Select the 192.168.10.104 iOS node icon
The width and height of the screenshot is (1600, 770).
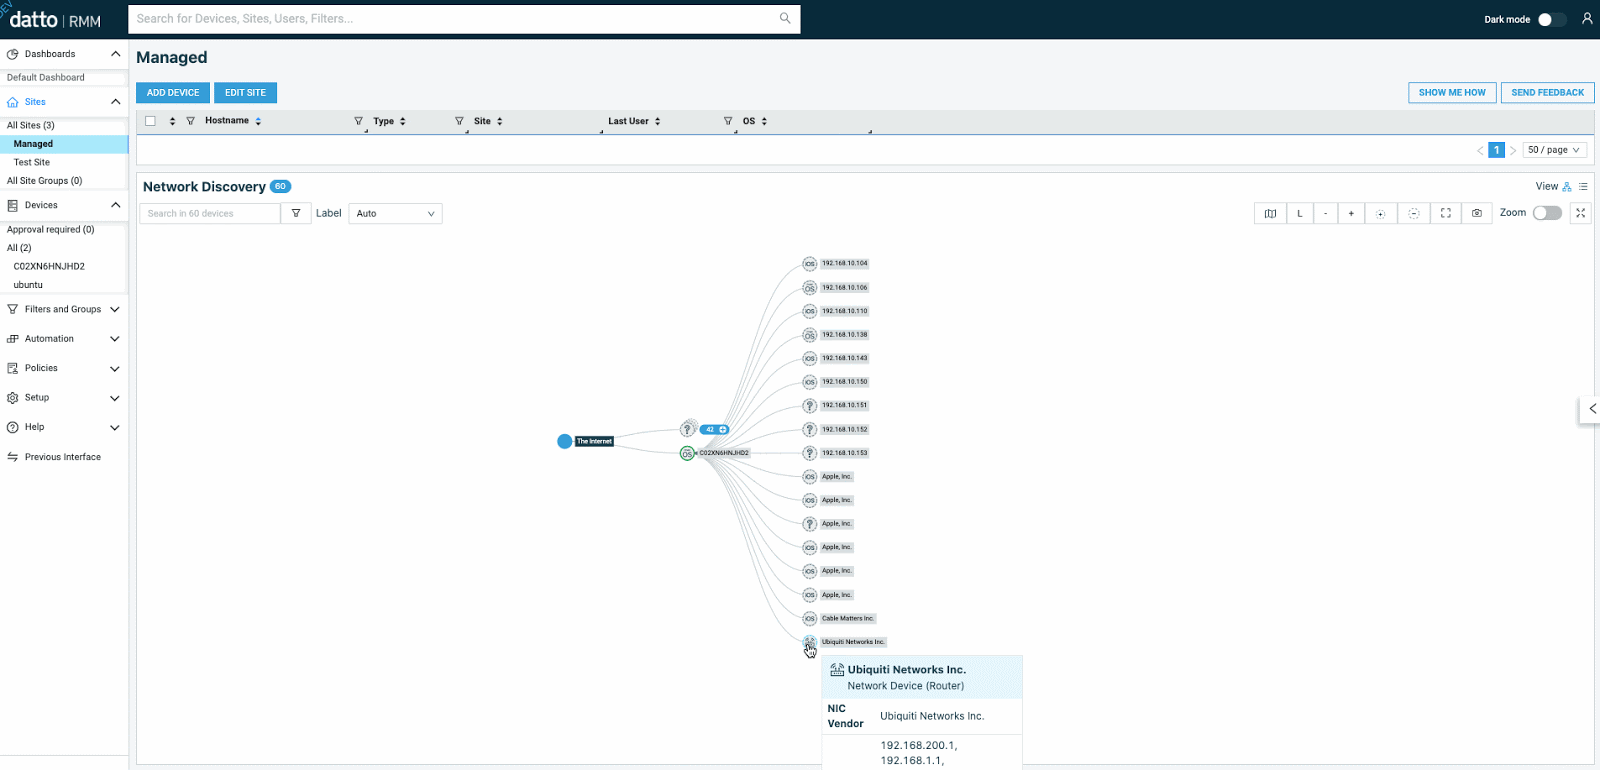[810, 264]
